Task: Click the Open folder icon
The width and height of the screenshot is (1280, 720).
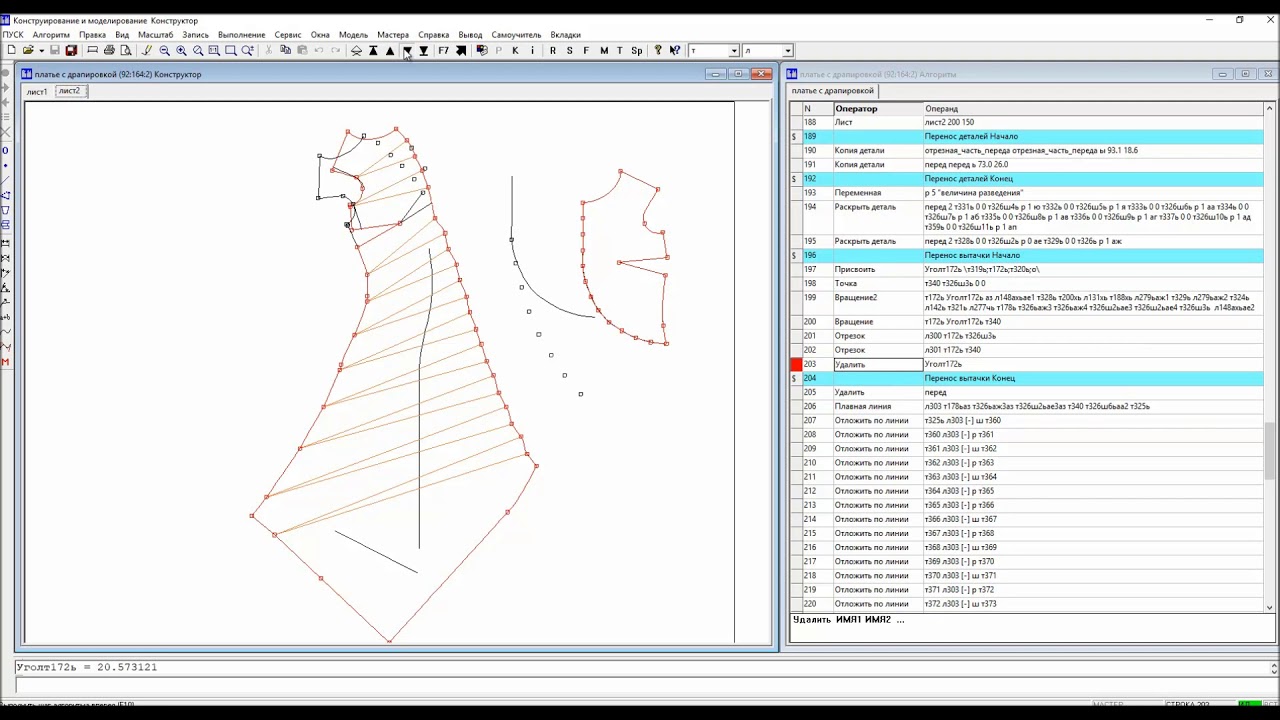Action: click(28, 50)
